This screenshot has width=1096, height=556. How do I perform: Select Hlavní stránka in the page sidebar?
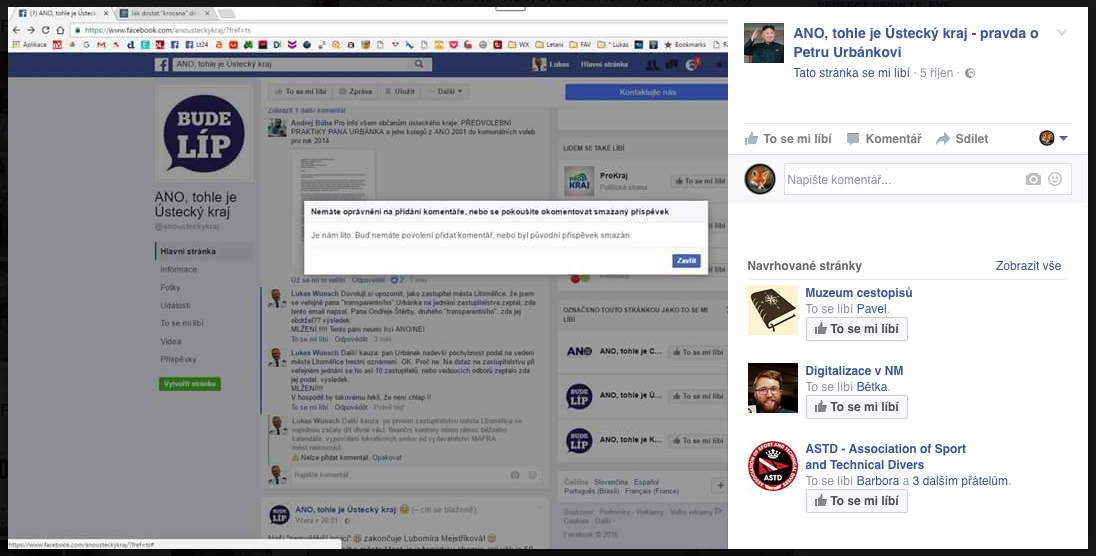coord(188,252)
